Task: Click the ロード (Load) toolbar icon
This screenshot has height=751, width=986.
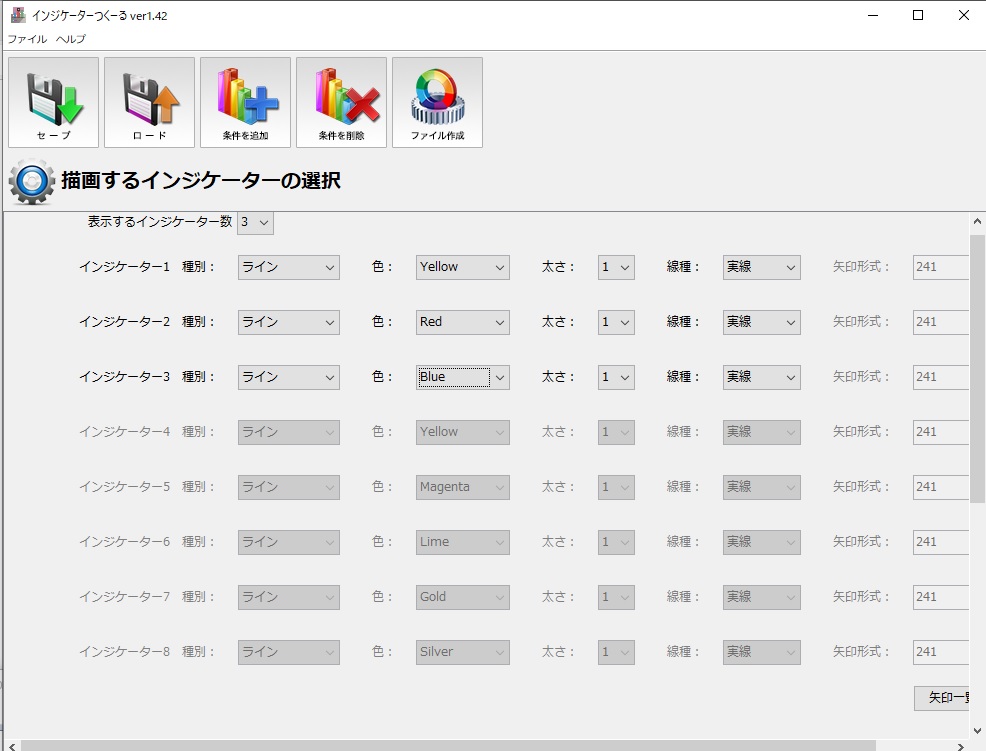Action: 149,102
